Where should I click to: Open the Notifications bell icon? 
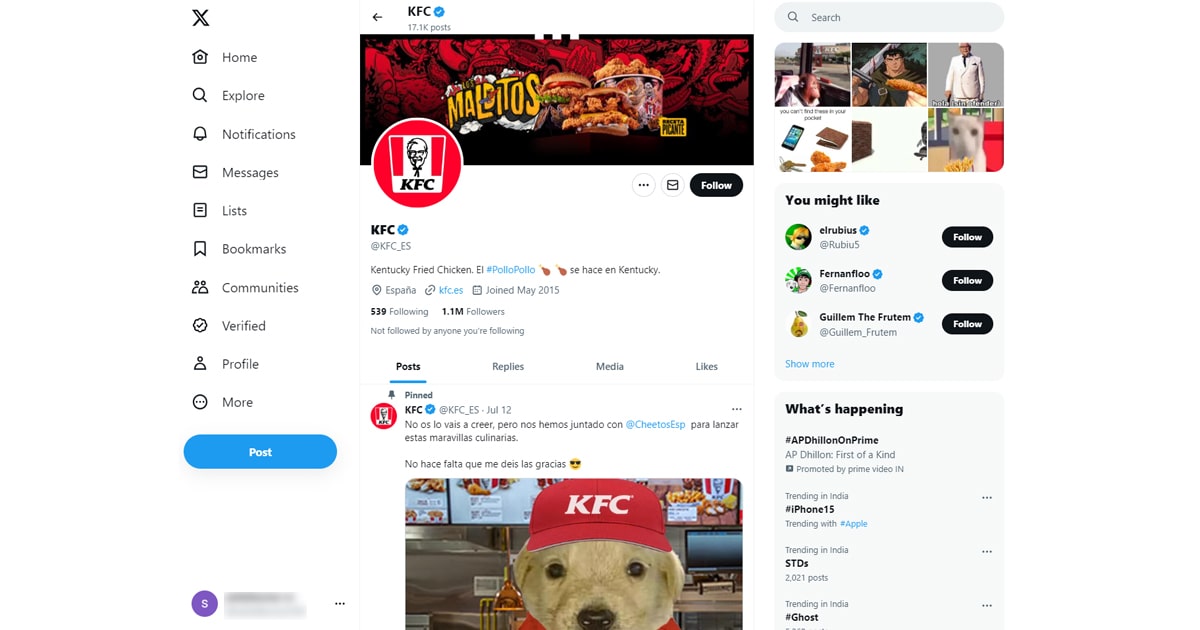(x=200, y=134)
